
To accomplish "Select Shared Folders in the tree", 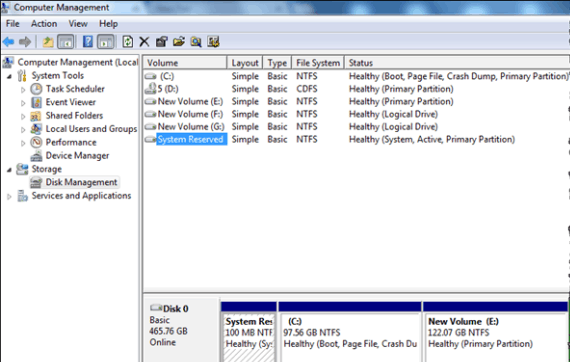I will point(74,116).
